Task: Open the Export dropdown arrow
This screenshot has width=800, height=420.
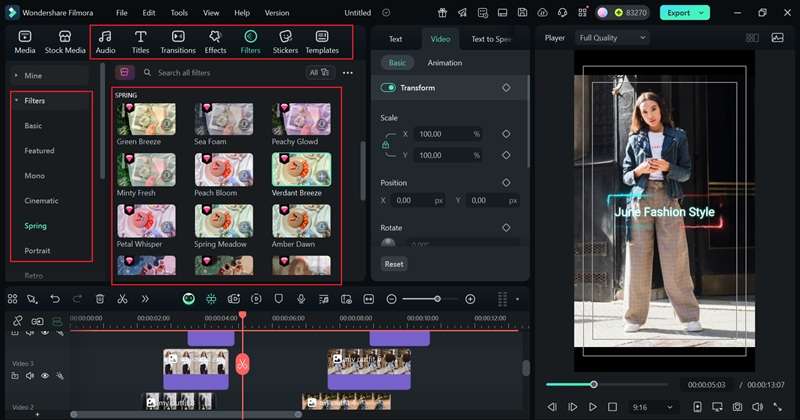Action: click(x=702, y=13)
